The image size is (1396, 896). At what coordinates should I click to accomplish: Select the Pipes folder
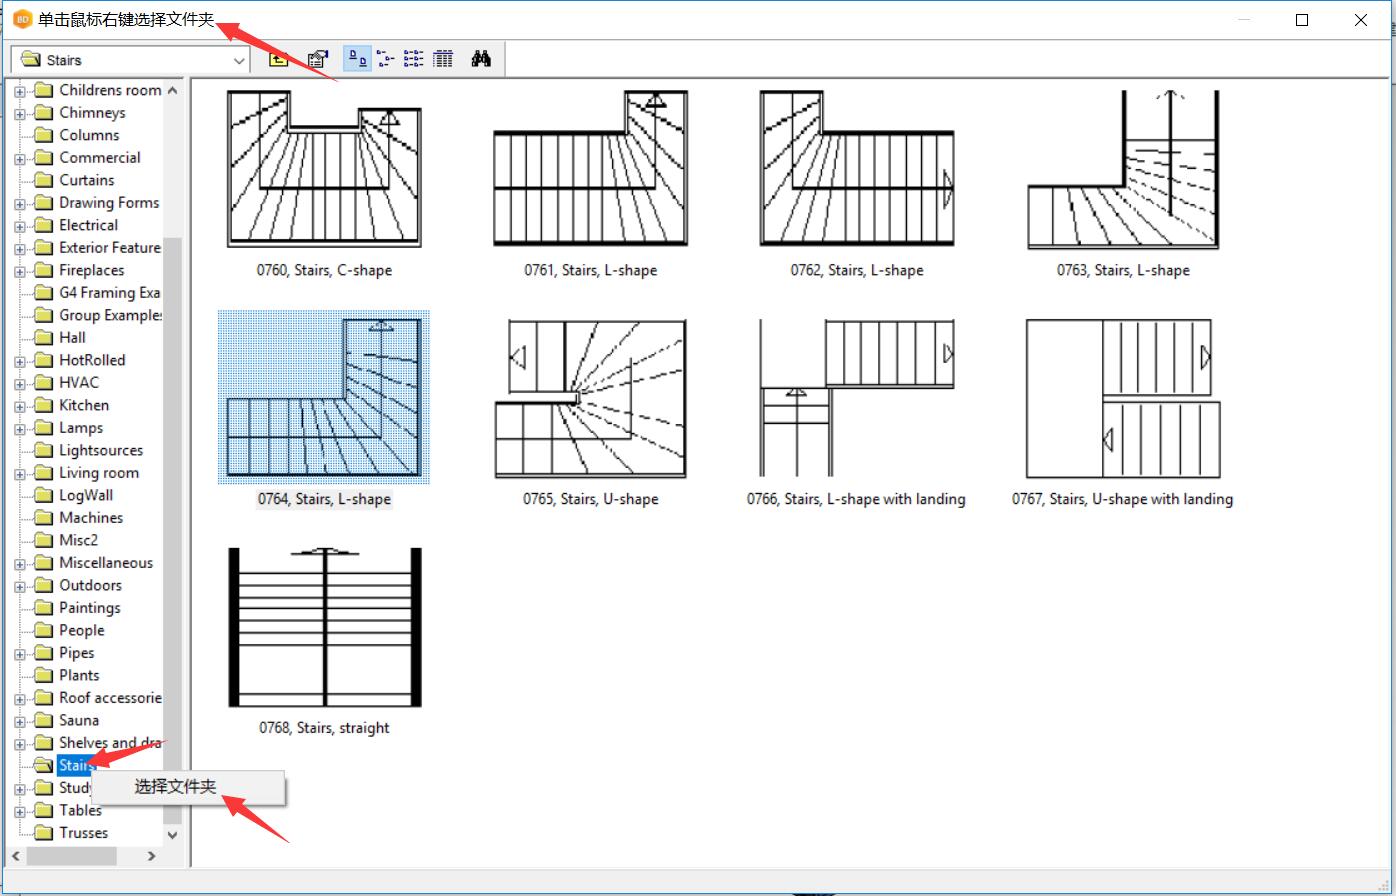click(x=77, y=652)
